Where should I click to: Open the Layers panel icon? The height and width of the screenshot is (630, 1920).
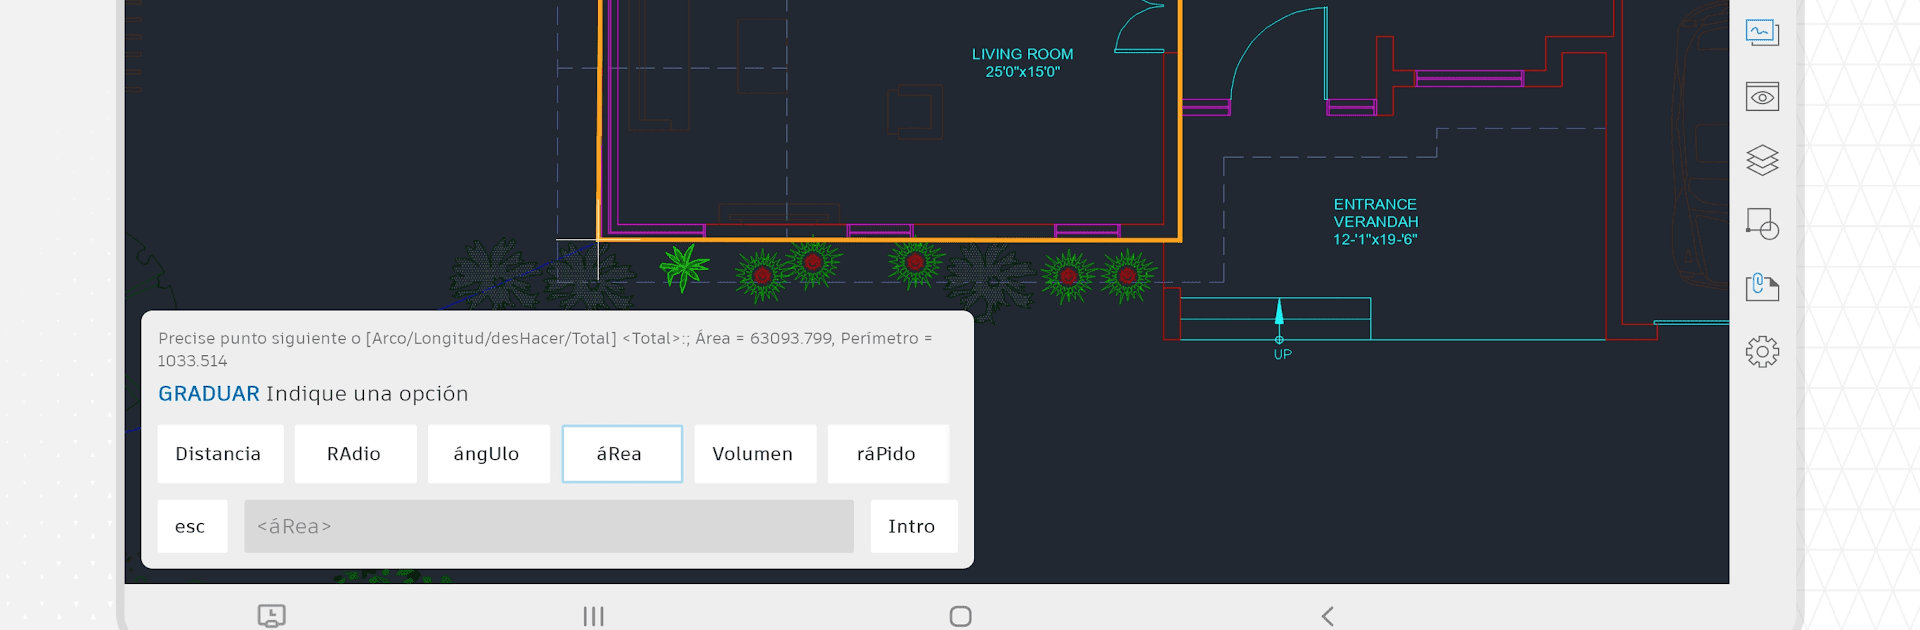[x=1762, y=160]
